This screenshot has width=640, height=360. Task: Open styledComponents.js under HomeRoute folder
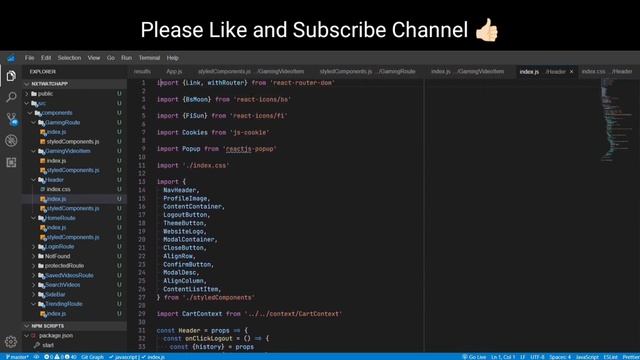pyautogui.click(x=74, y=237)
